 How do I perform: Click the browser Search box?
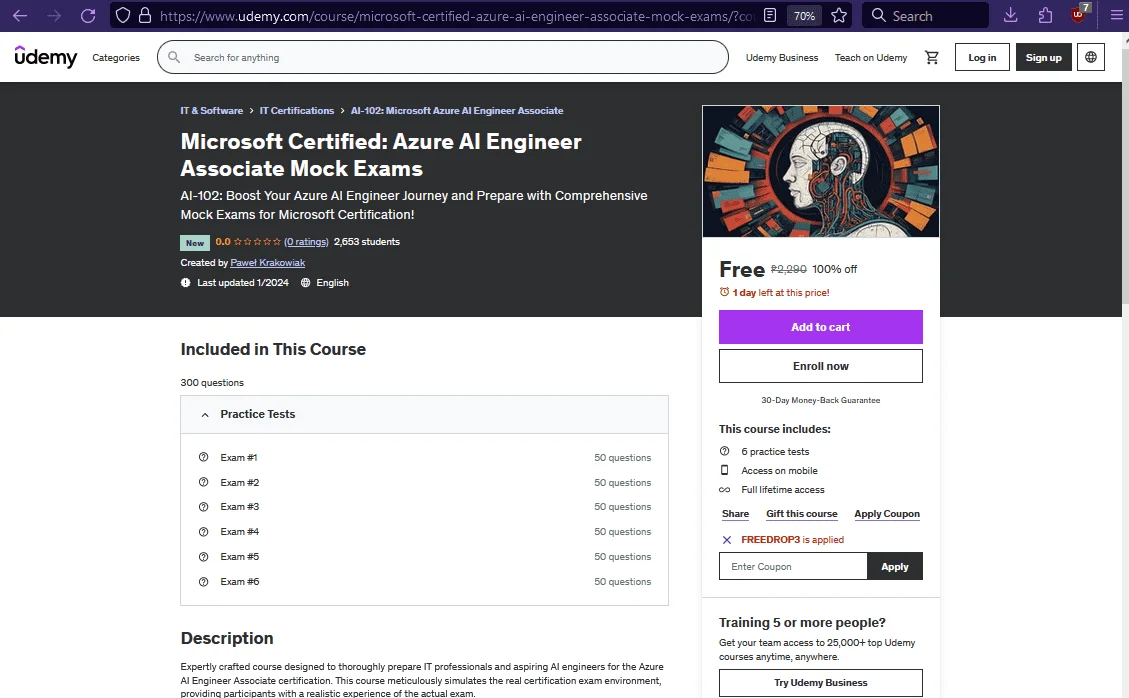pyautogui.click(x=925, y=15)
